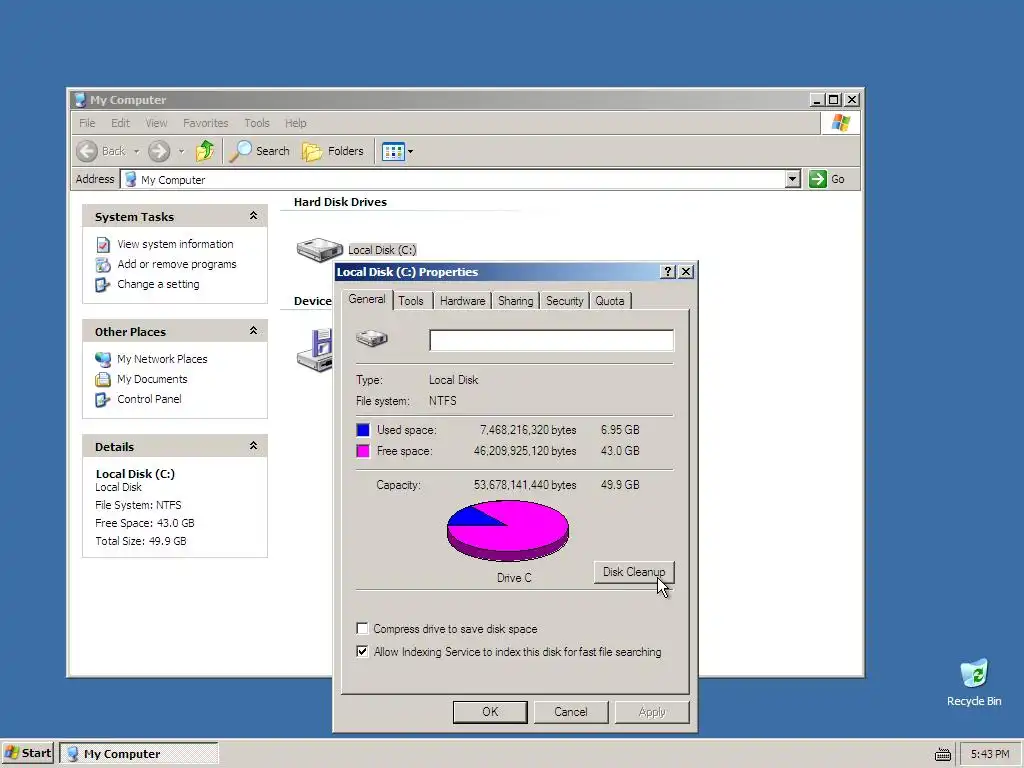Uncheck Allow Indexing Service checkbox
Image resolution: width=1024 pixels, height=768 pixels.
[362, 651]
